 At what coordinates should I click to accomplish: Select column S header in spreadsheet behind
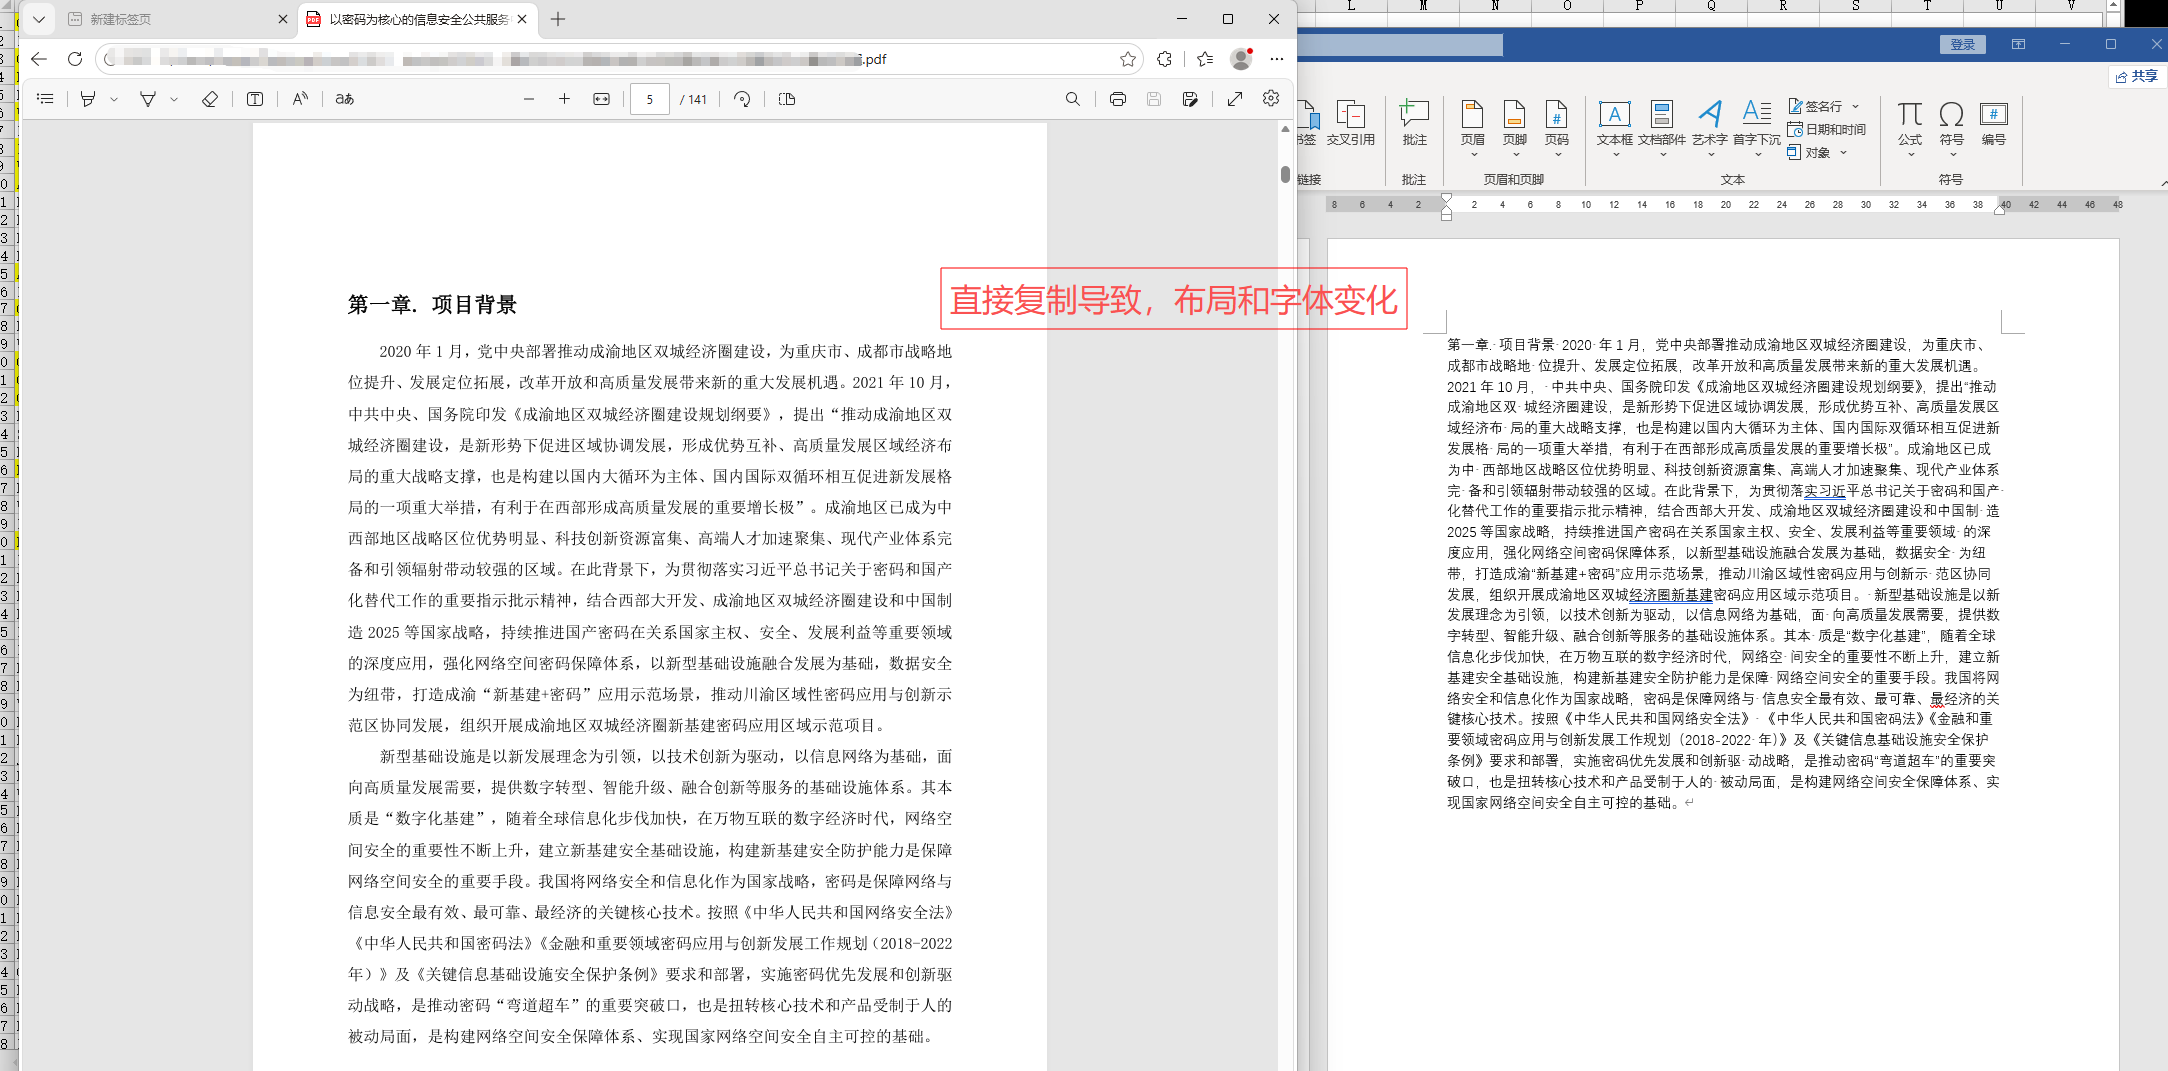(x=1855, y=6)
